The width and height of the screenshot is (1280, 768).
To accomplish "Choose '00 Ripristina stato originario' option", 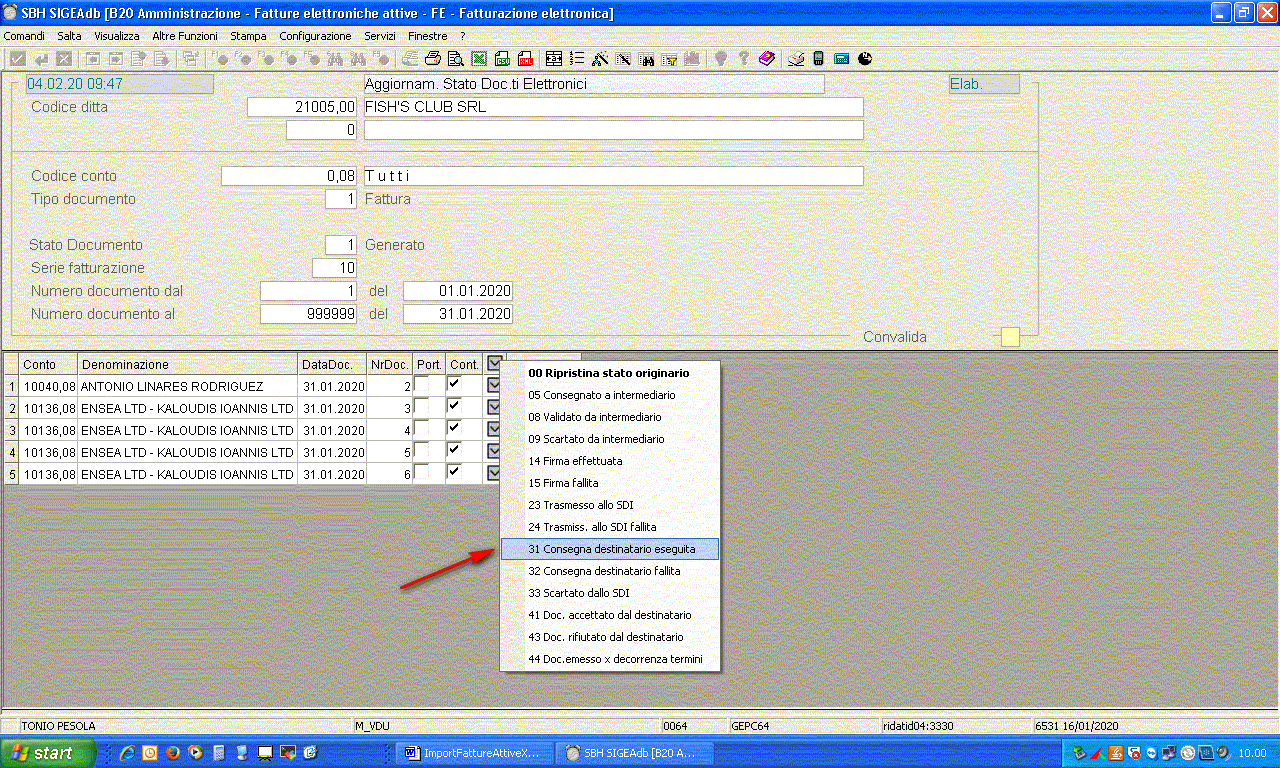I will pyautogui.click(x=608, y=373).
